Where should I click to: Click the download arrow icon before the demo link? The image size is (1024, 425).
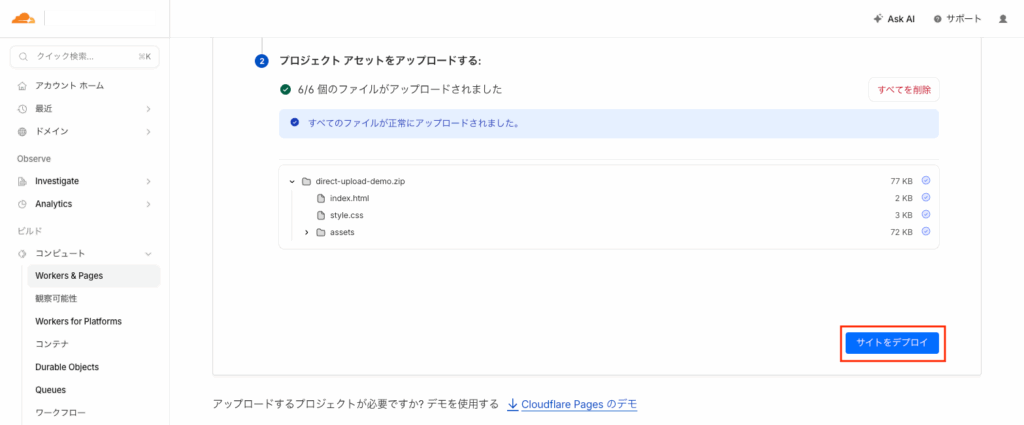(x=513, y=404)
